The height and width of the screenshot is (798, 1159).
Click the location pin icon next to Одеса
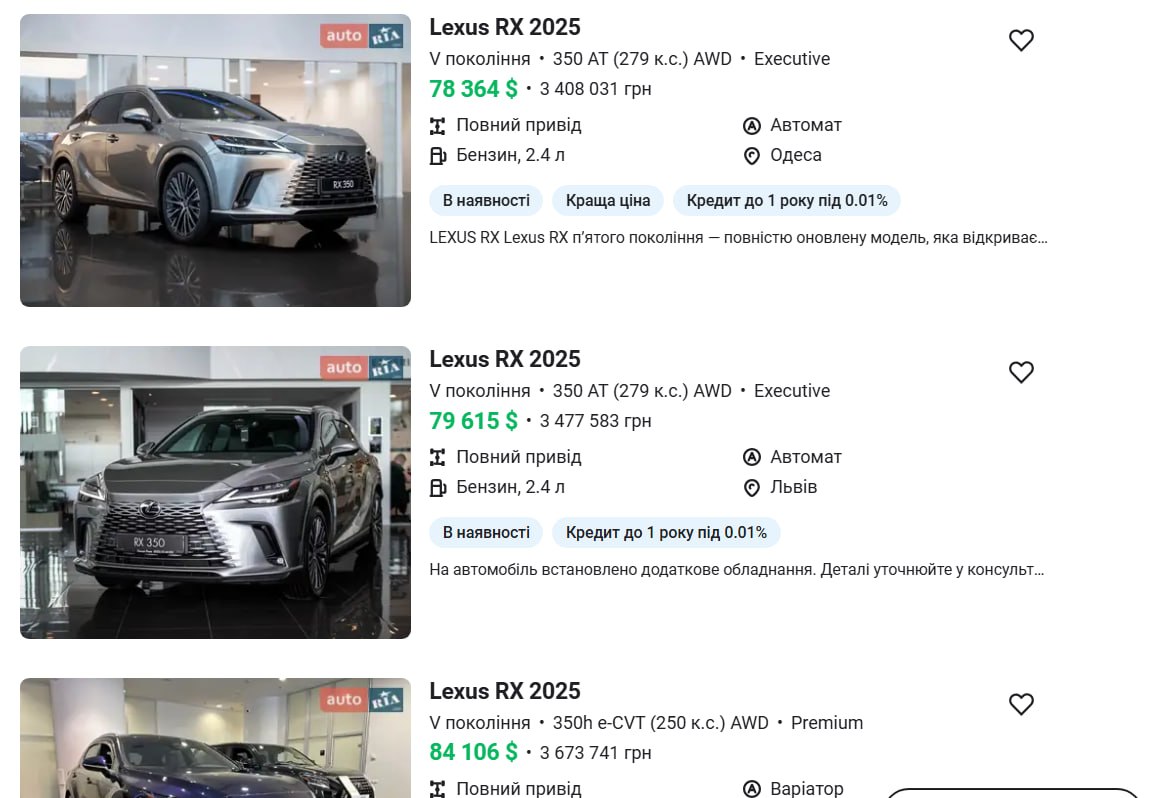click(751, 155)
